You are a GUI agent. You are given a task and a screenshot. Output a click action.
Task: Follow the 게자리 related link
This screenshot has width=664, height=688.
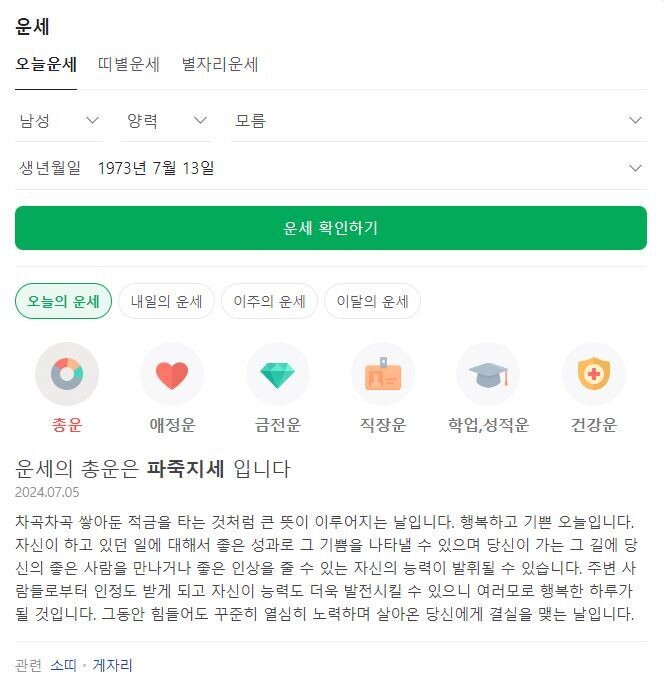tap(112, 666)
